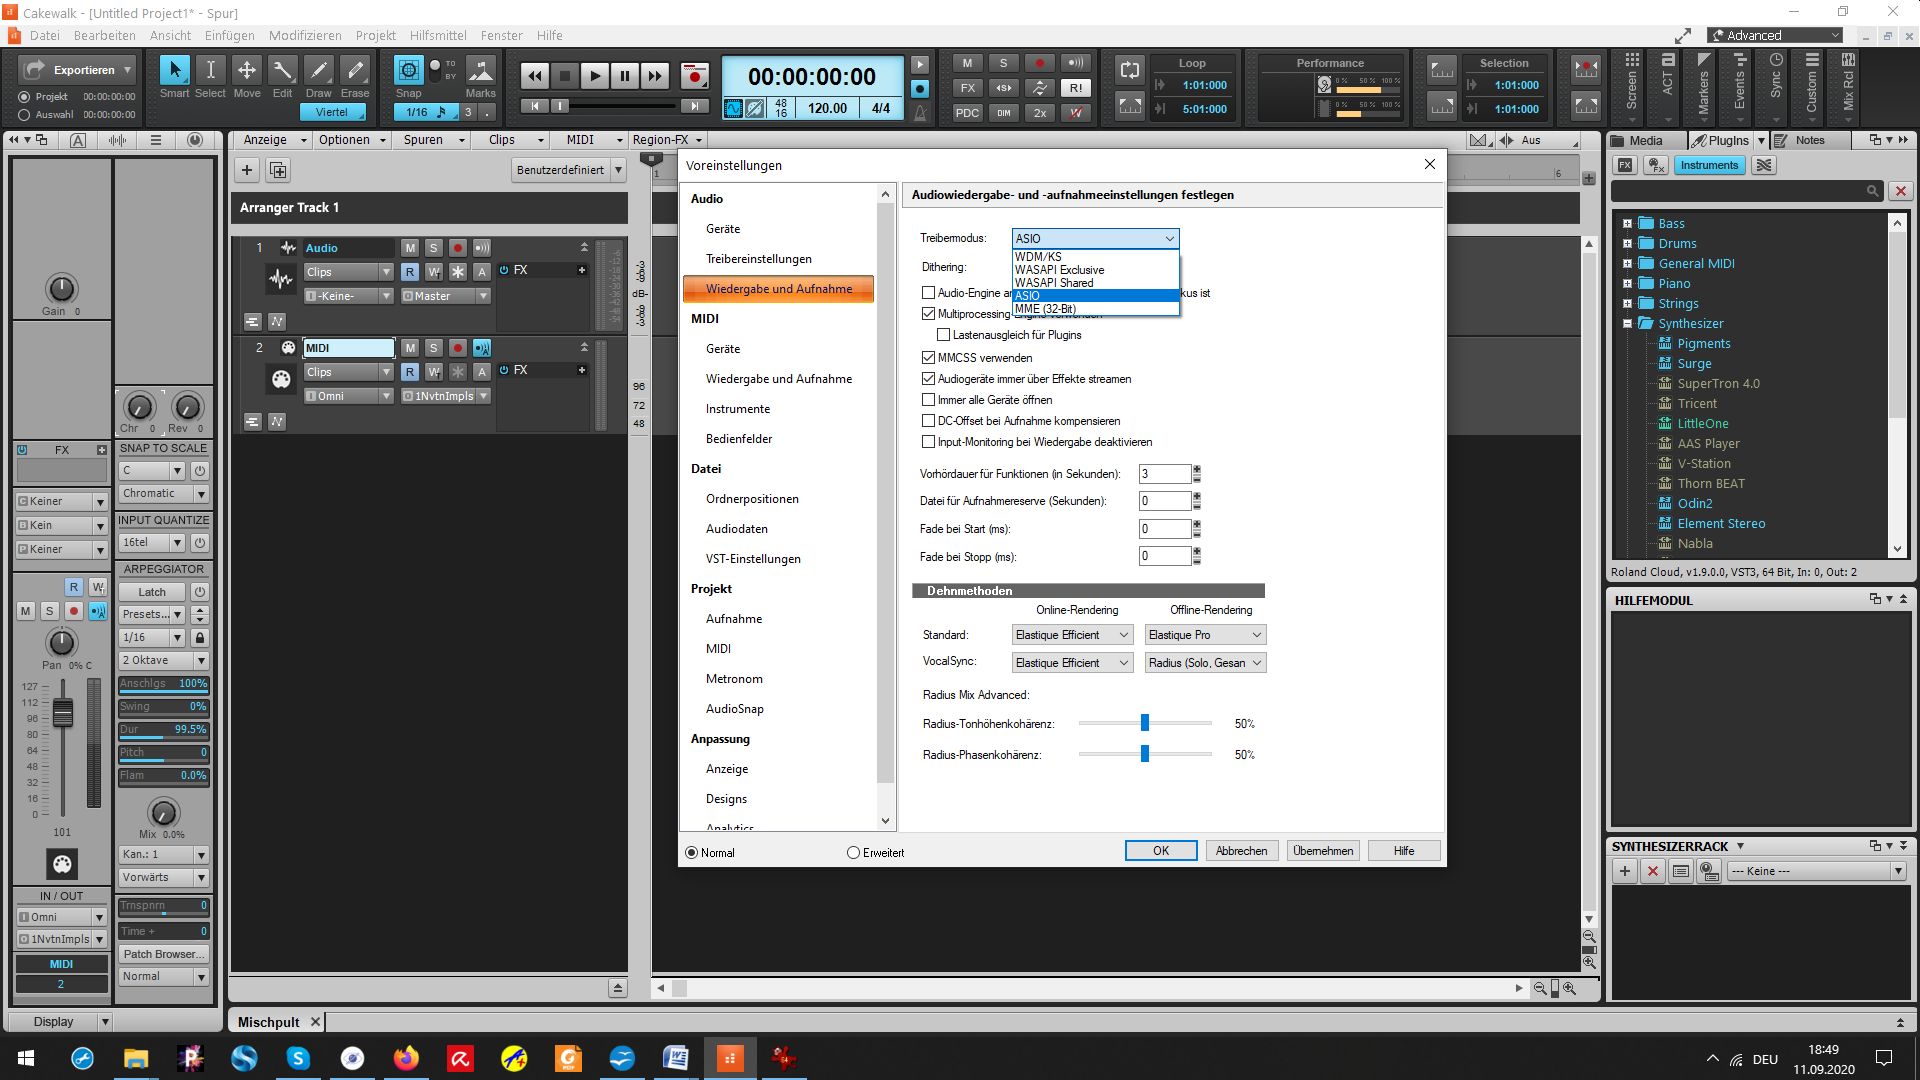Choose WASAPI Shared in driver list
Viewport: 1920px width, 1080px height.
[1054, 283]
